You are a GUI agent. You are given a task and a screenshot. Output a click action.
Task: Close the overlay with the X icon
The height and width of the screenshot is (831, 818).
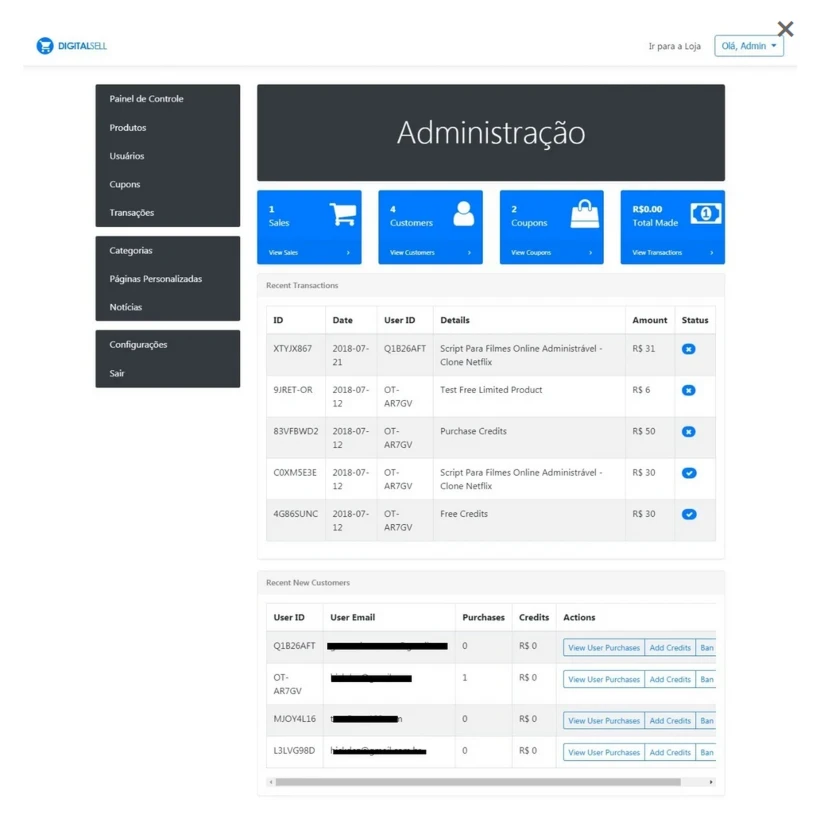click(785, 29)
